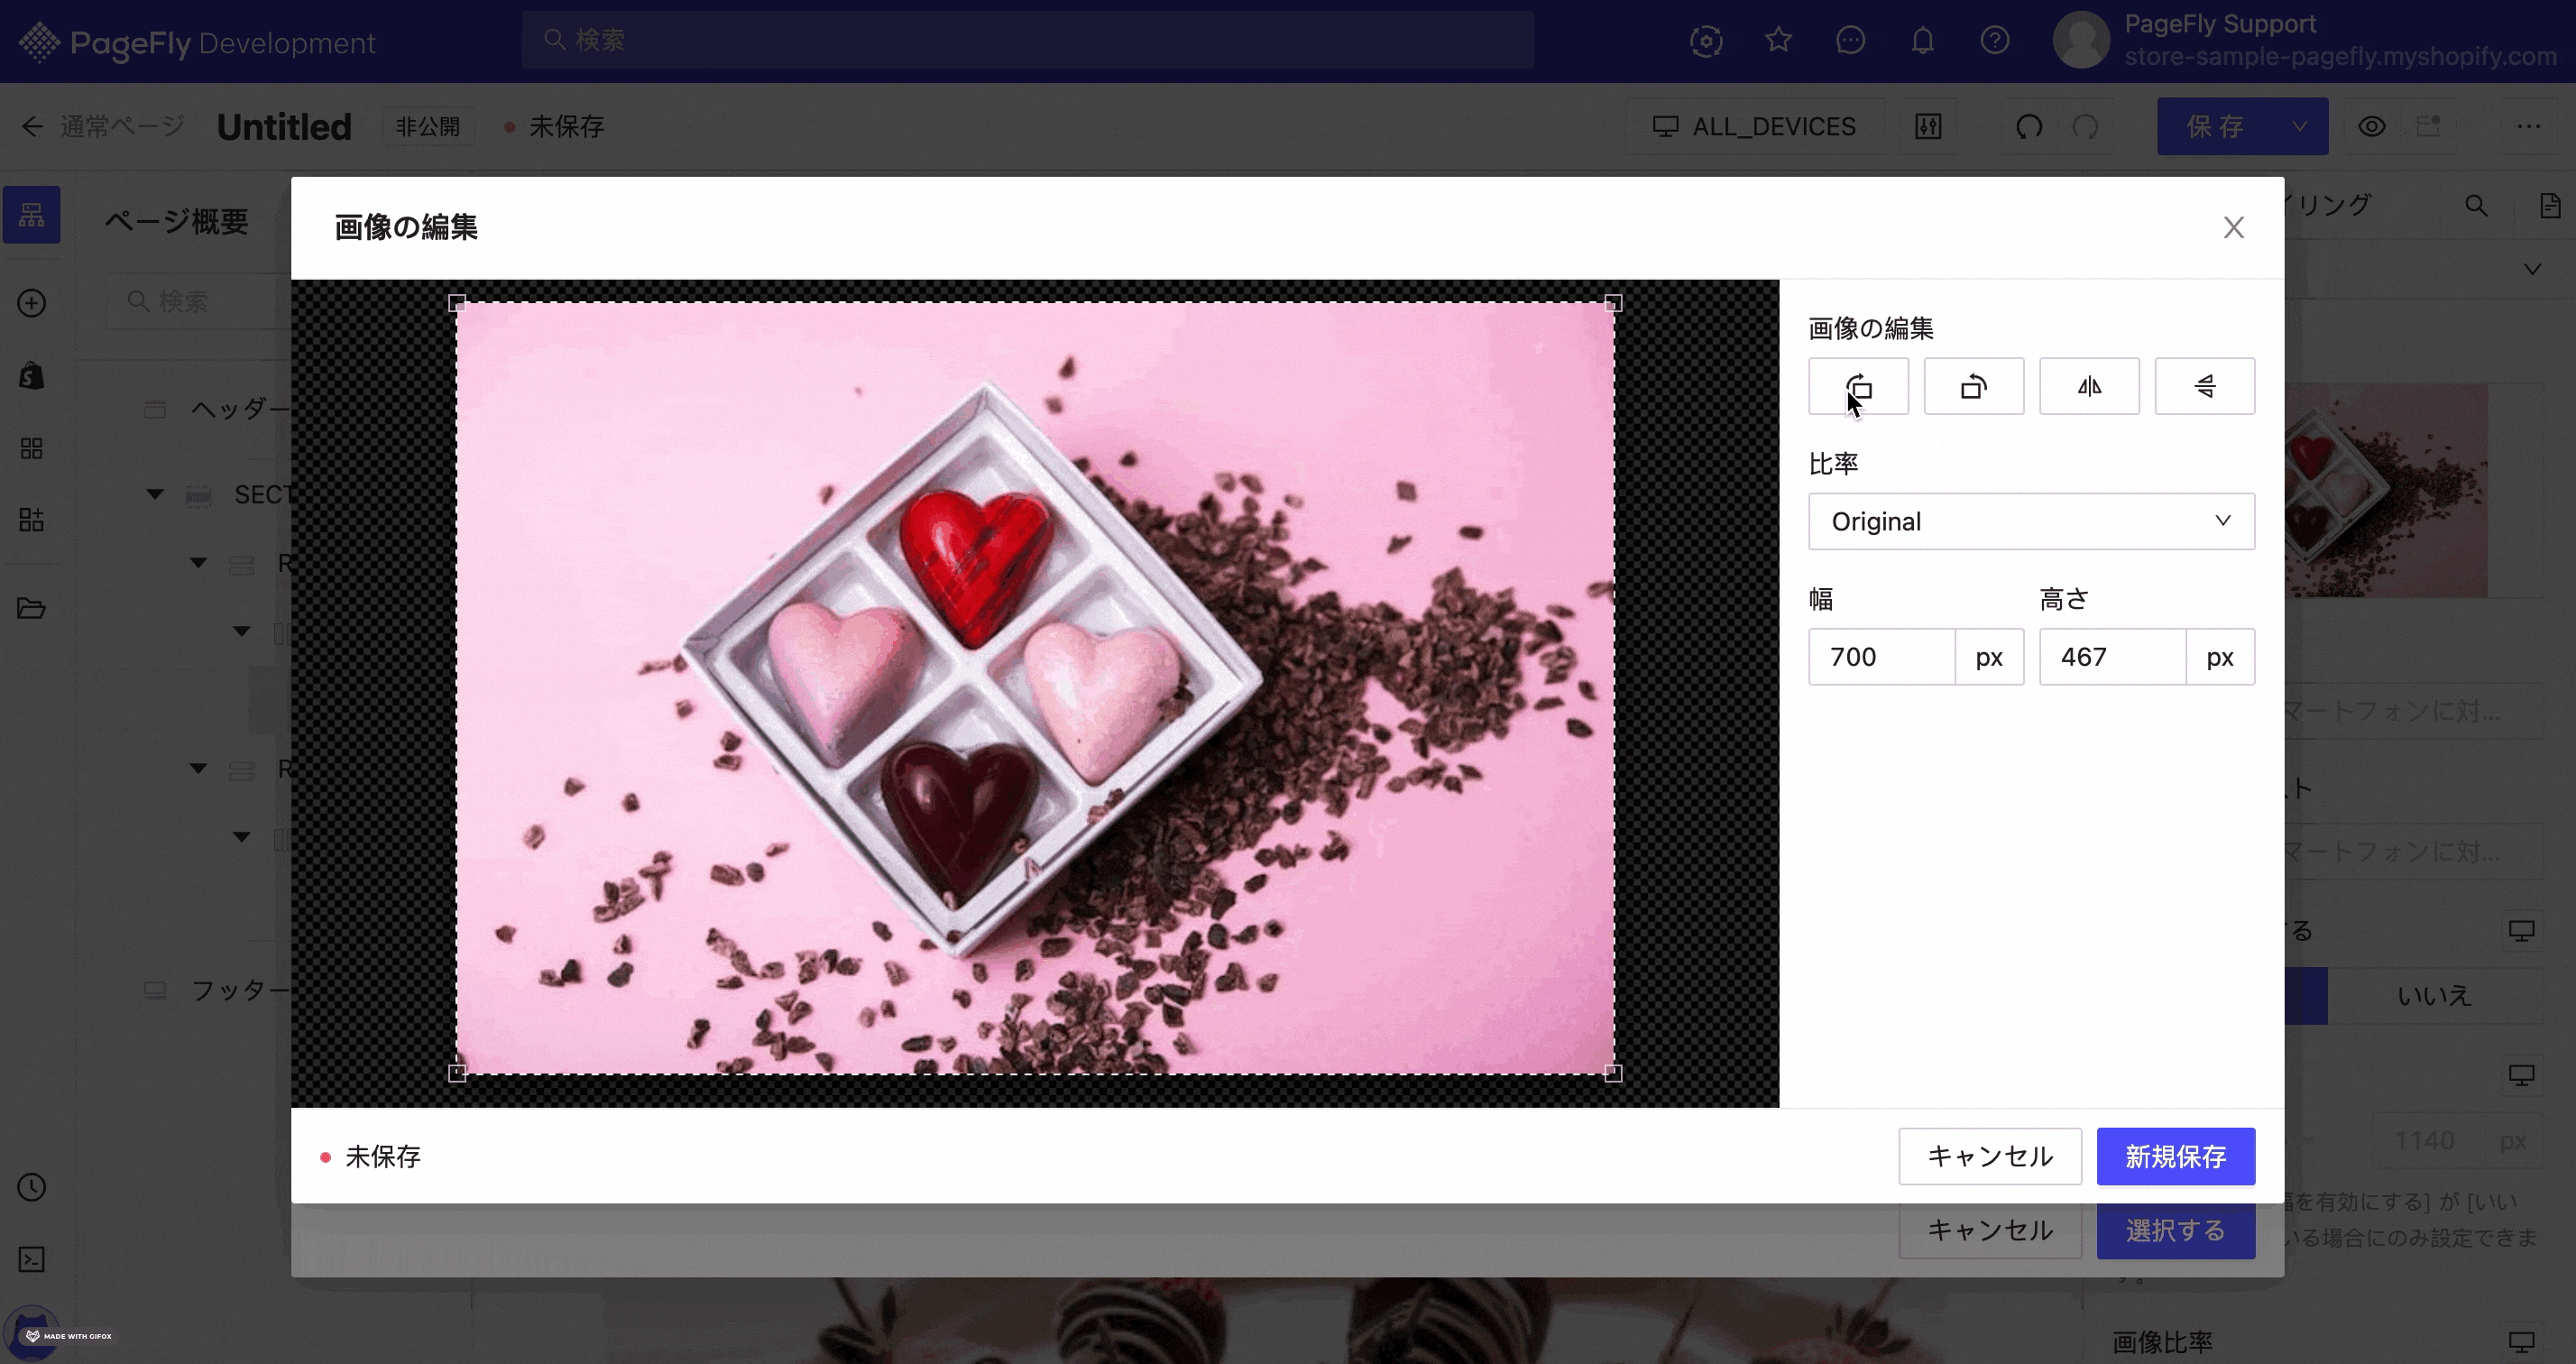
Task: Open the history clock sidebar icon
Action: (31, 1187)
